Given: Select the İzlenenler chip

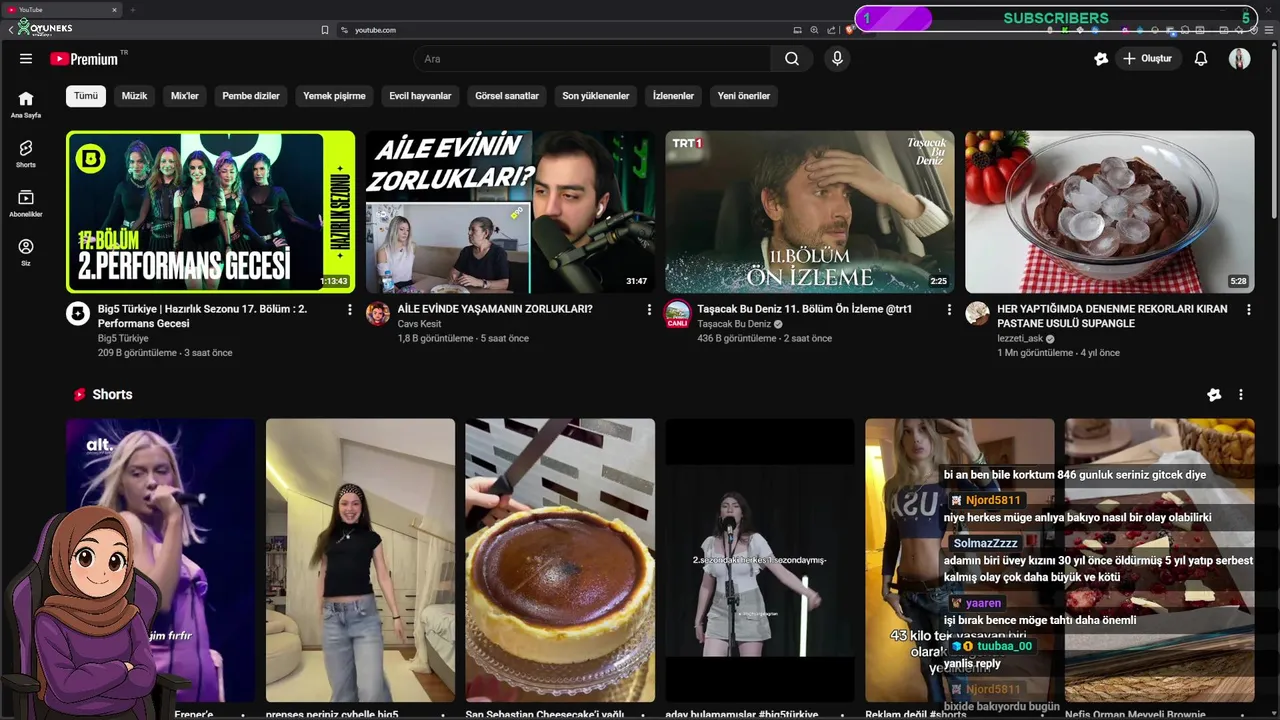Looking at the screenshot, I should 673,96.
